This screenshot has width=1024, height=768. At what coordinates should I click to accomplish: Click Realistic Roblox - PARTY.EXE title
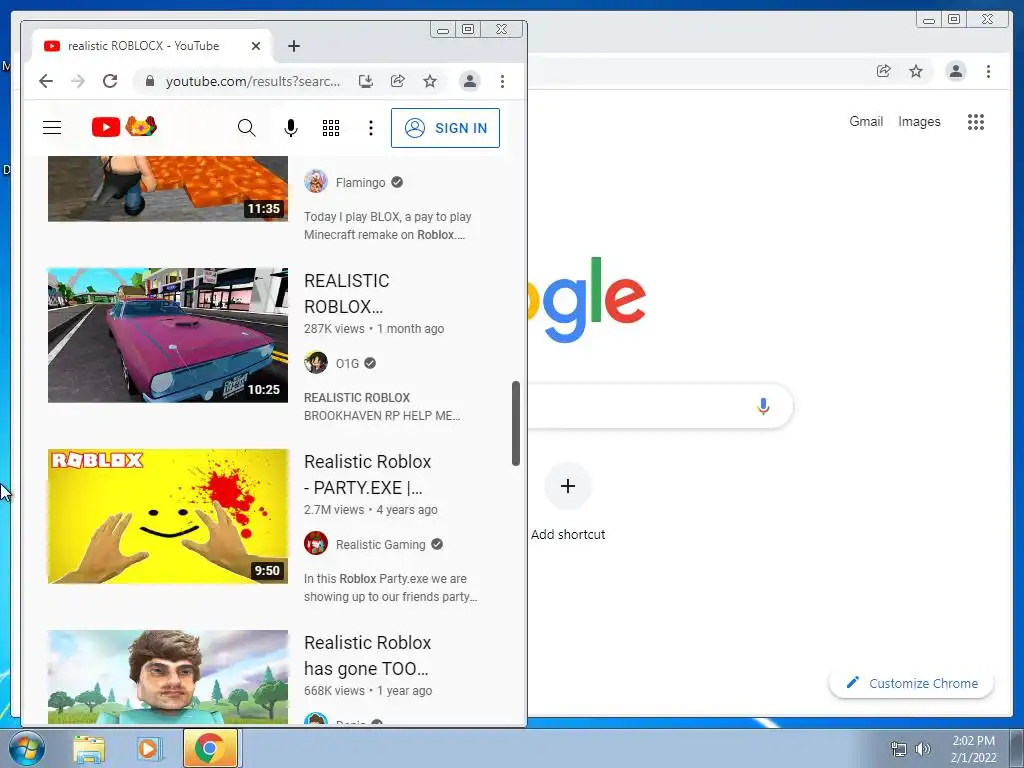click(367, 474)
